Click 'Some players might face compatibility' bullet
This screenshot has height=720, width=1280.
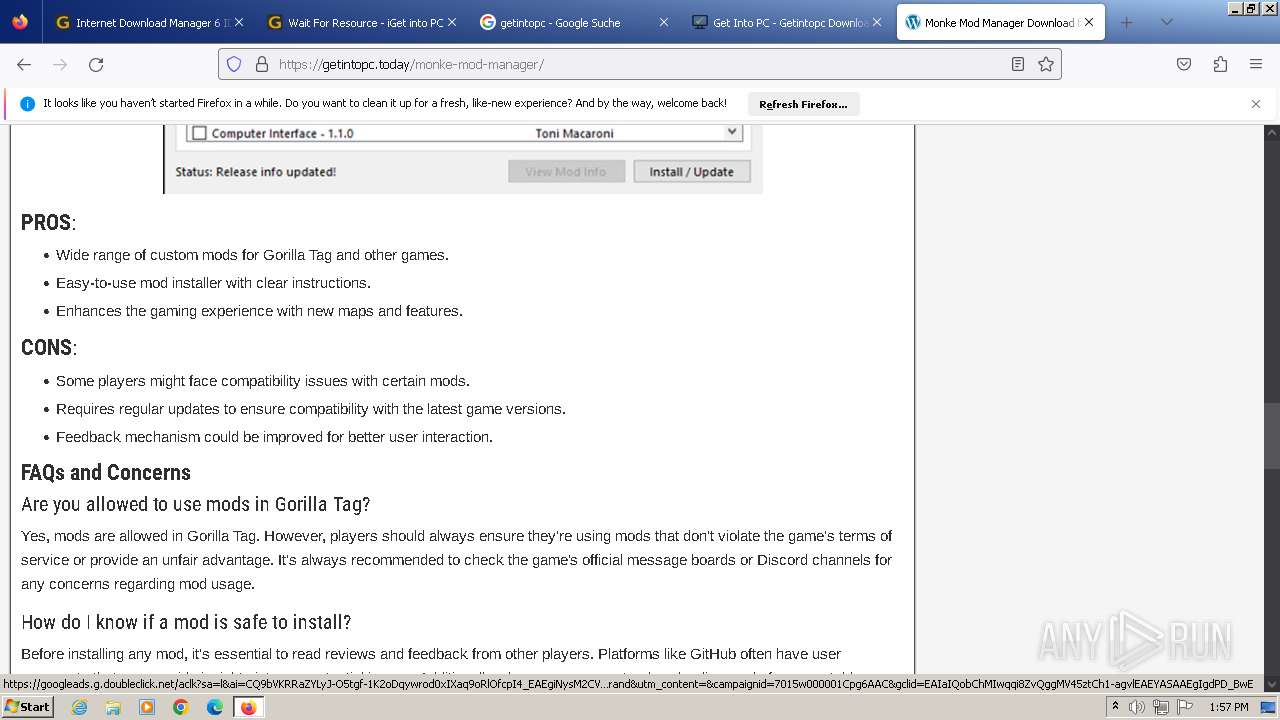[x=263, y=381]
